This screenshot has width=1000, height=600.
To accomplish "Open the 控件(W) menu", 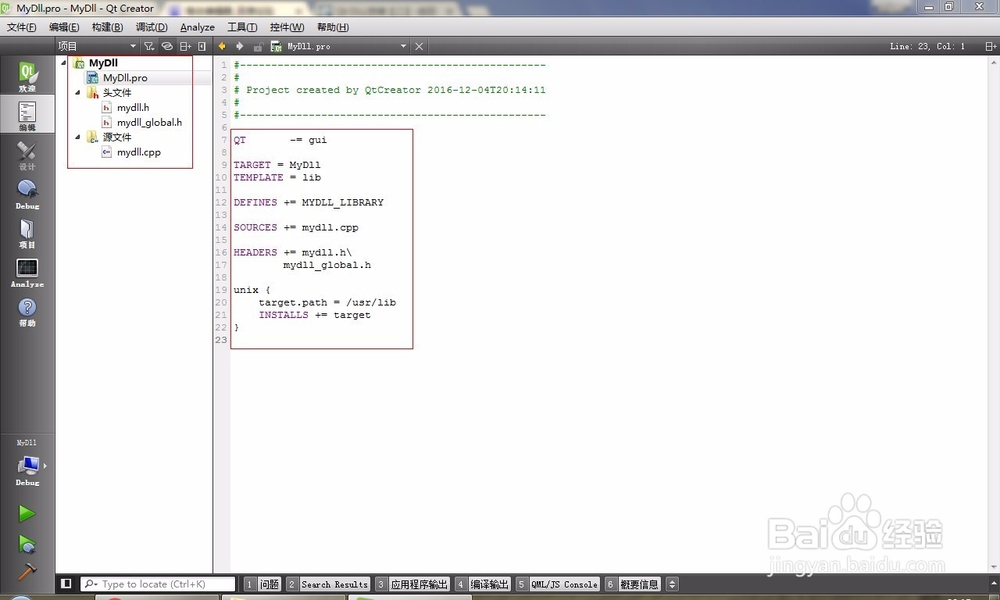I will (287, 27).
